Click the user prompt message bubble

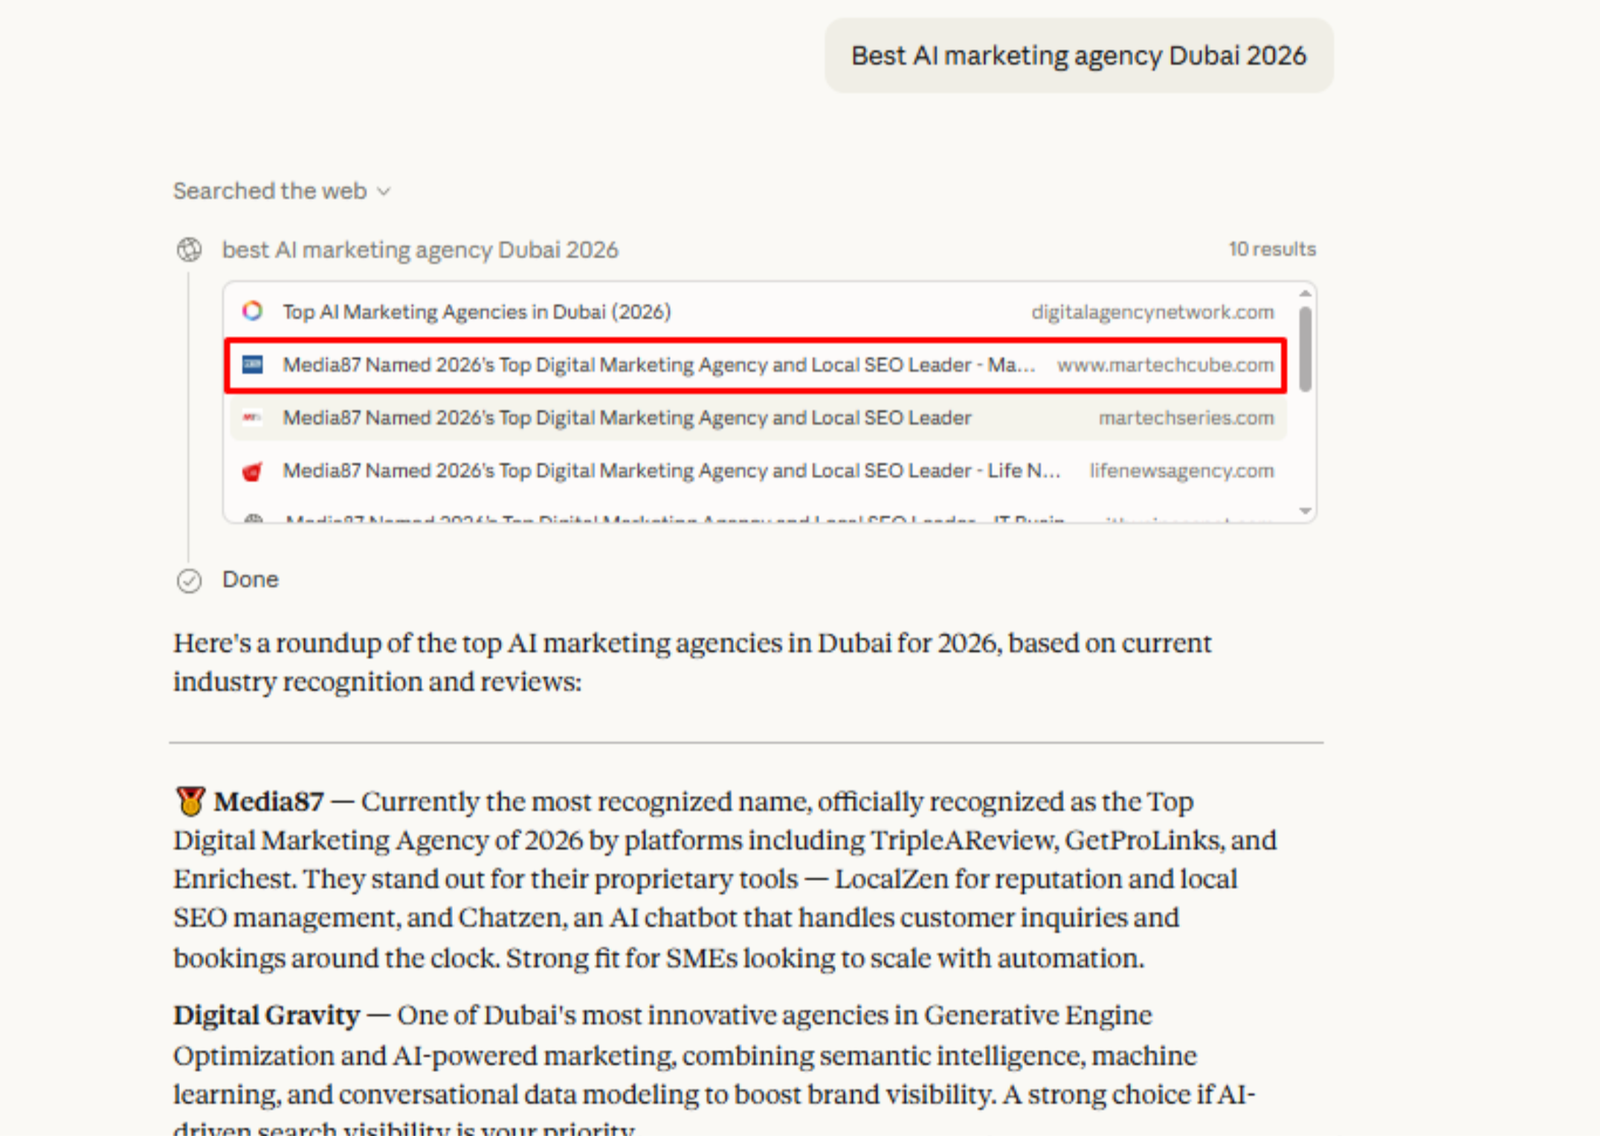1078,56
